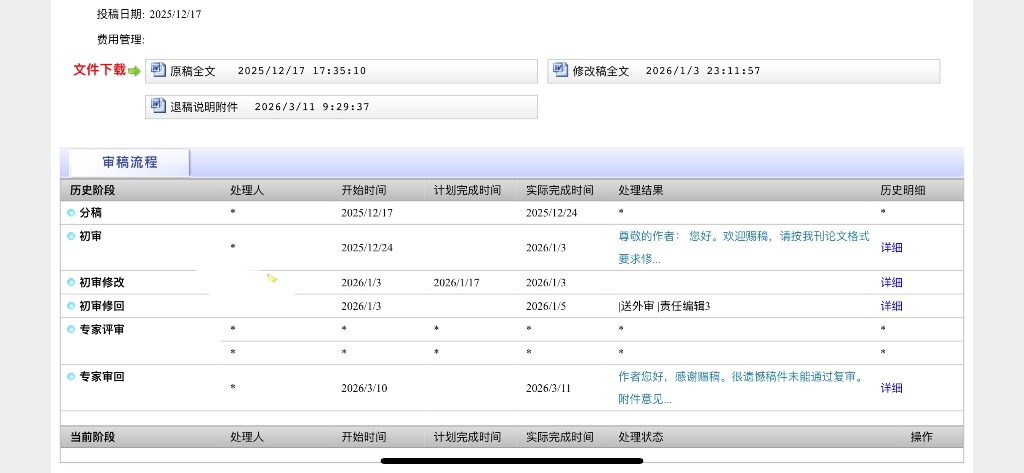Expand the 专家审回 stage bullet
The height and width of the screenshot is (473, 1024).
71,377
